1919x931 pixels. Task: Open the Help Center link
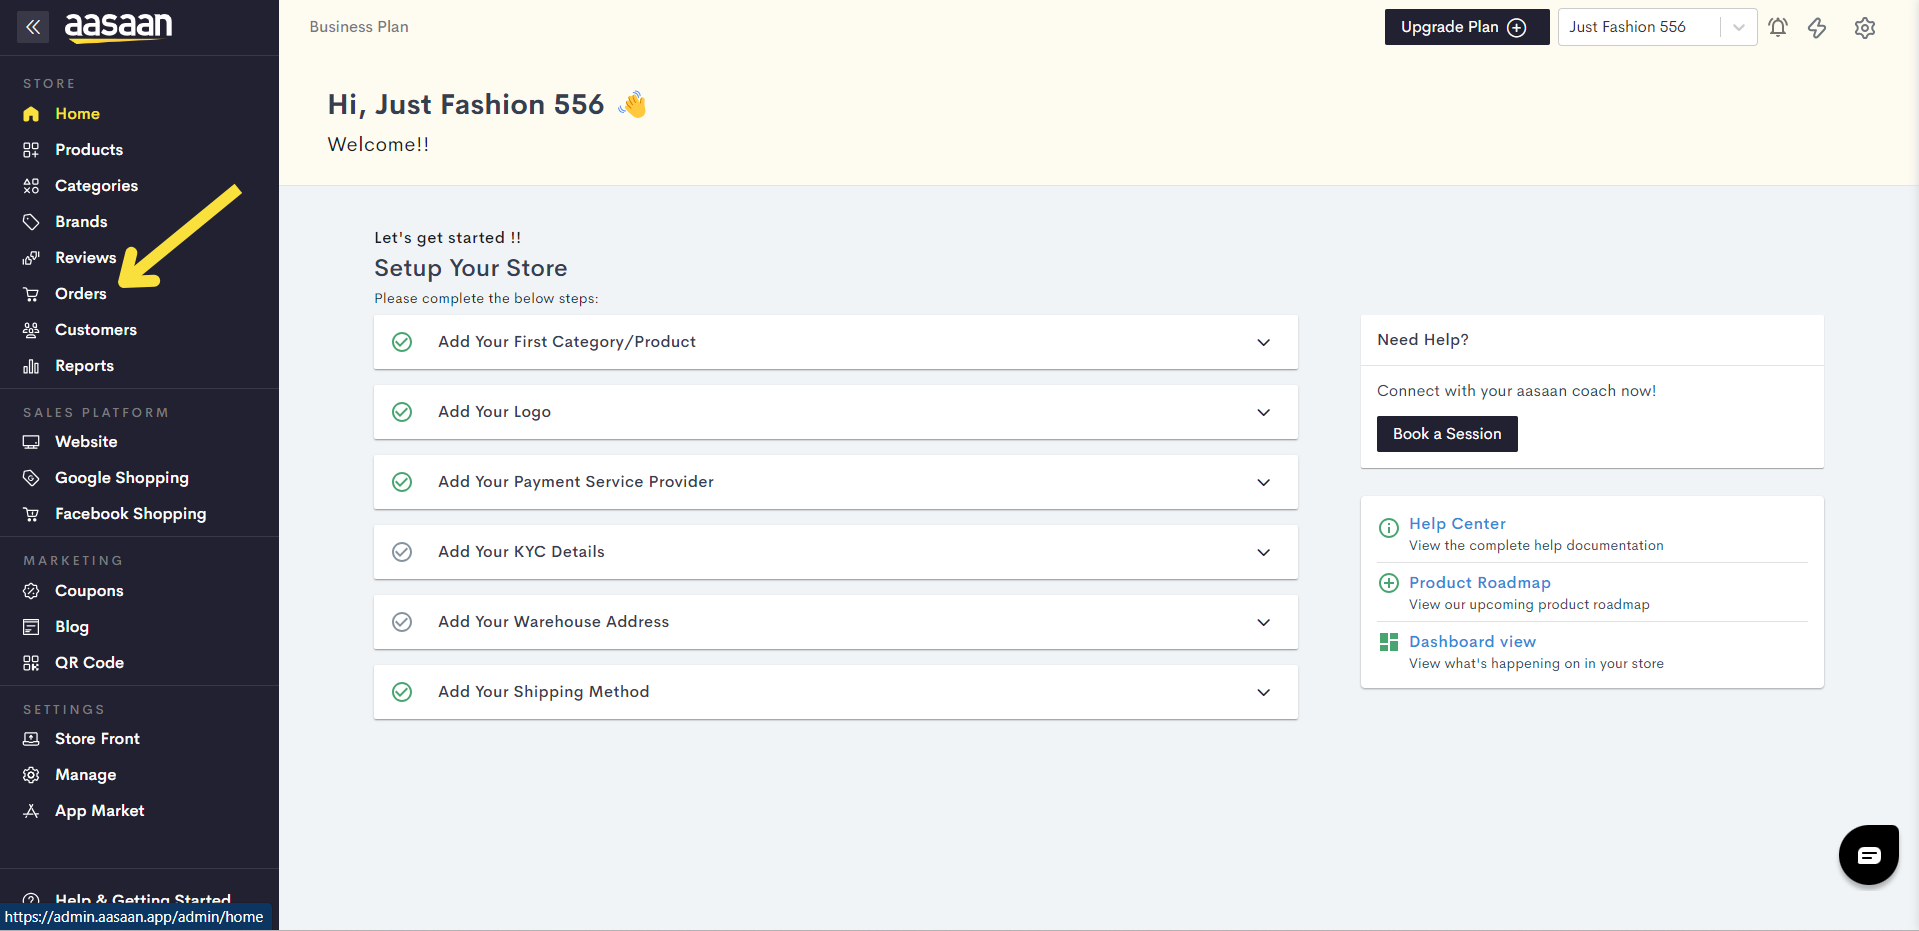click(1457, 524)
